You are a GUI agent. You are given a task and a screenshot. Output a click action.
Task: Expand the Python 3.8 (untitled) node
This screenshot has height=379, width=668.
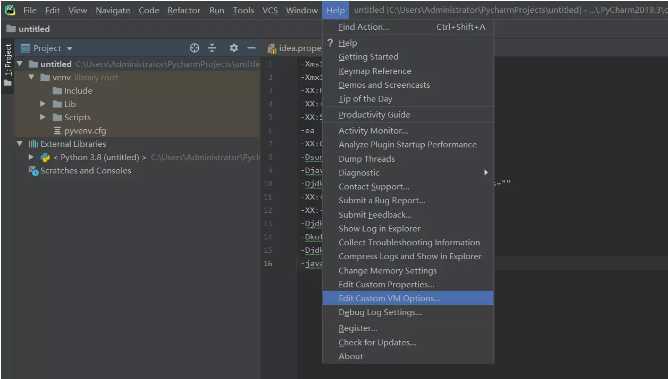pos(31,157)
